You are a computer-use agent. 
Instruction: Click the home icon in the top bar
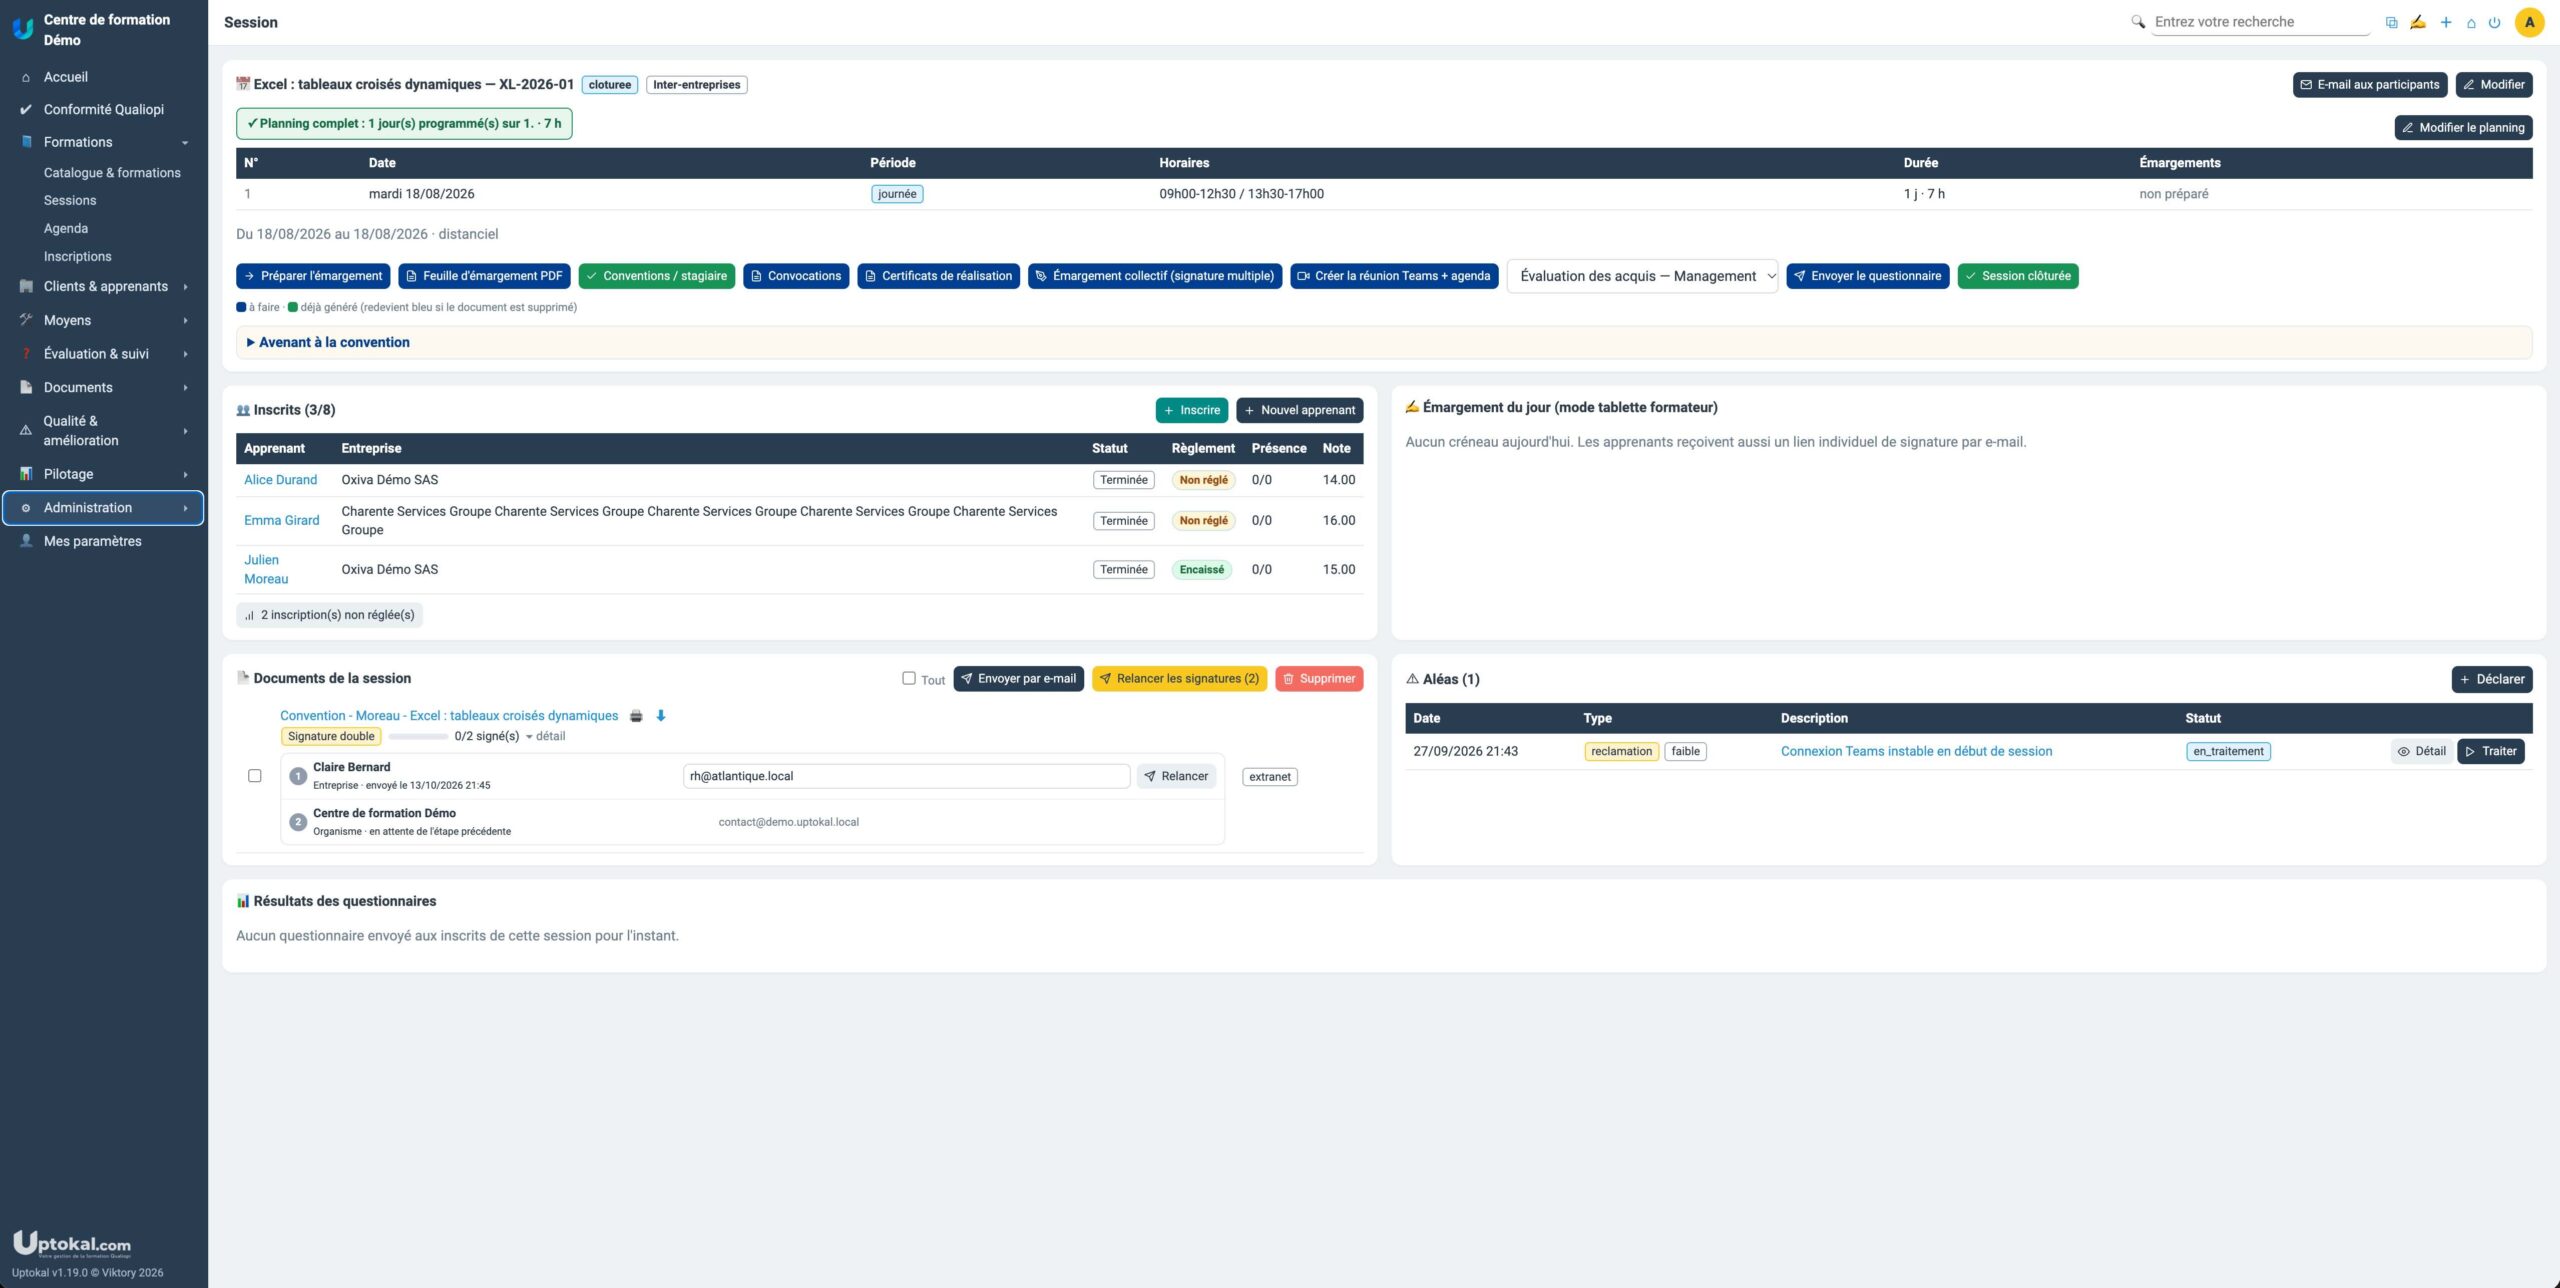pyautogui.click(x=2471, y=23)
